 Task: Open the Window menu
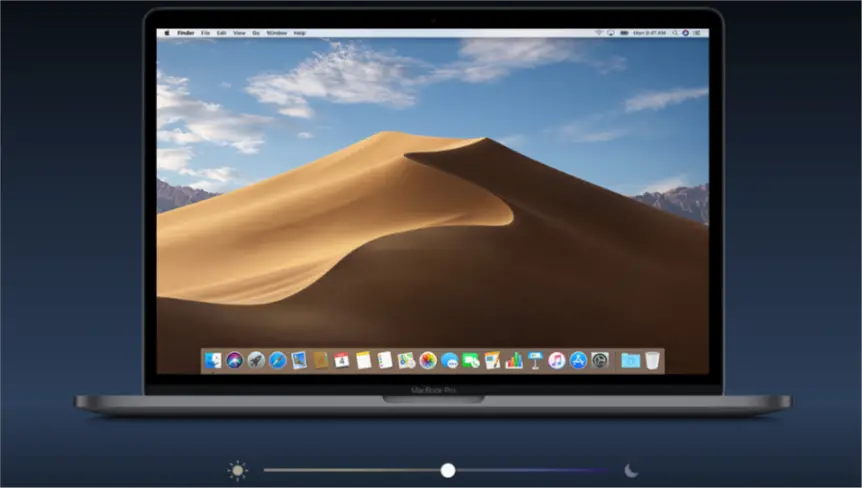(x=277, y=33)
